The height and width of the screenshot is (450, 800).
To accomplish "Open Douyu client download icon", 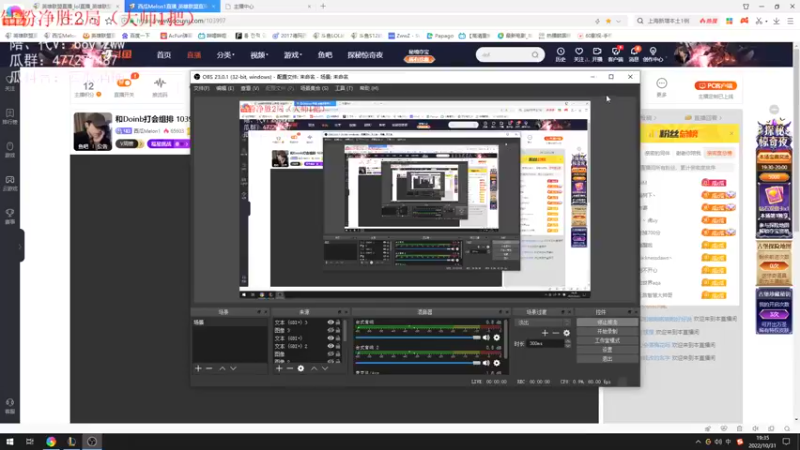I will coord(615,54).
